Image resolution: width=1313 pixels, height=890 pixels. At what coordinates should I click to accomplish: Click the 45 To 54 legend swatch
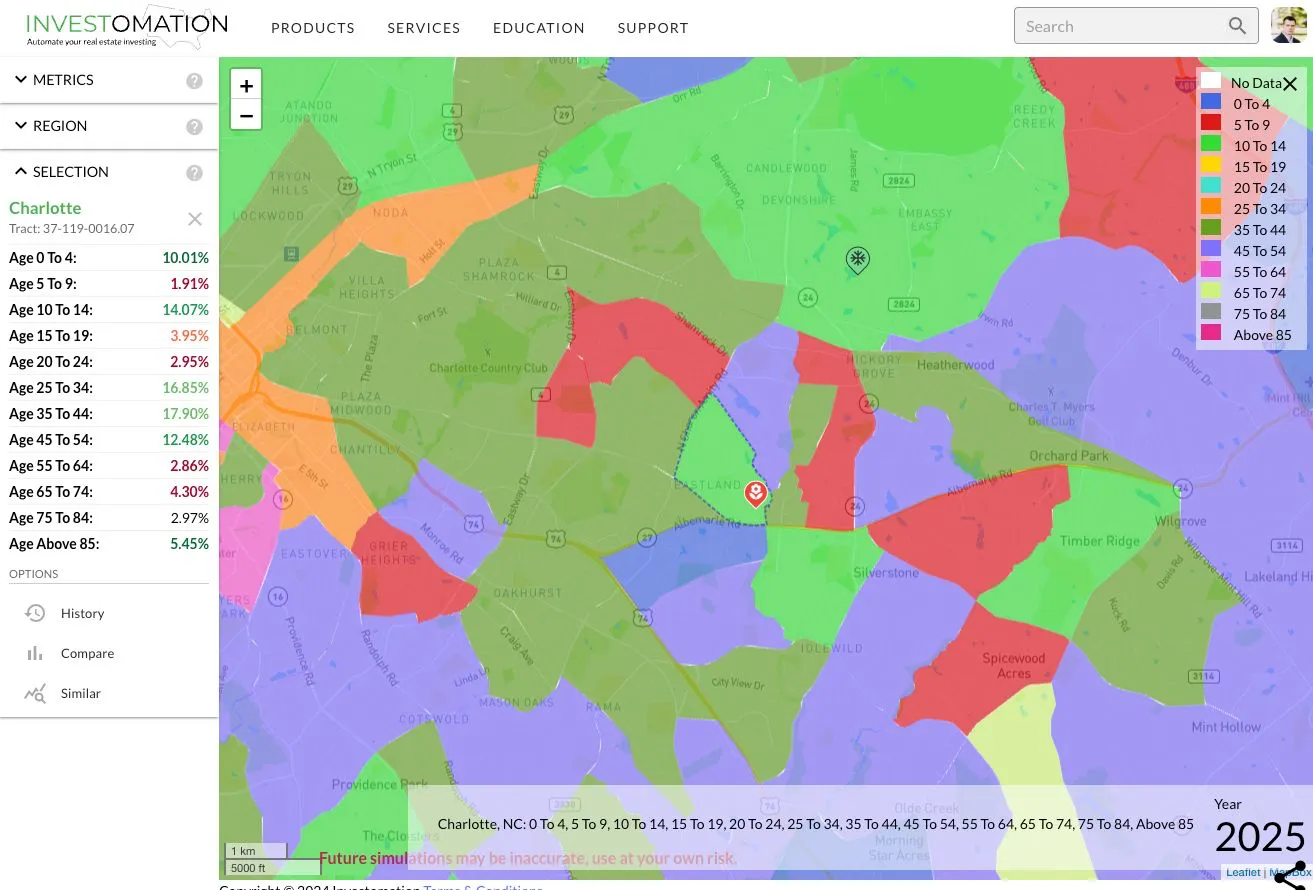point(1211,249)
